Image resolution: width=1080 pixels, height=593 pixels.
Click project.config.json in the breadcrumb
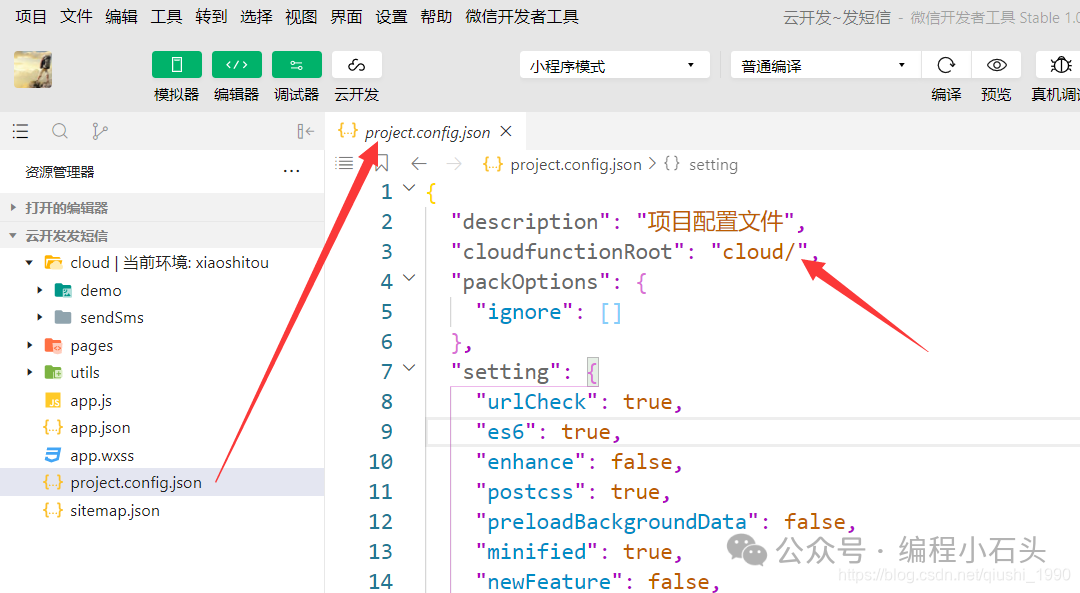pyautogui.click(x=576, y=165)
